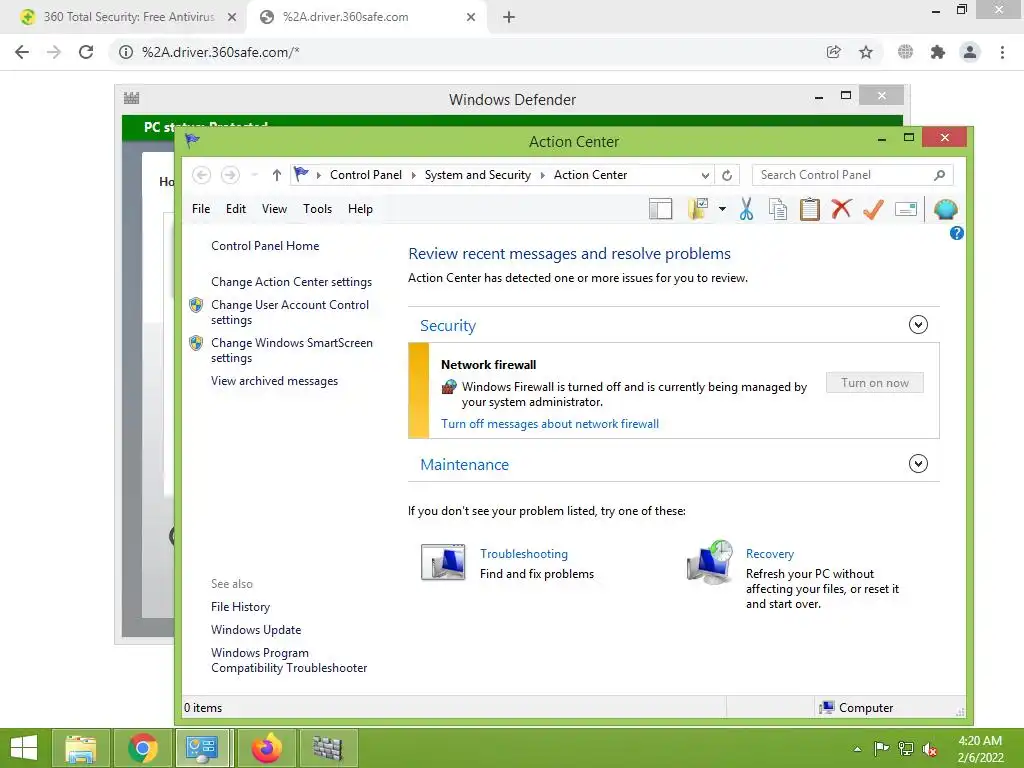Click Turn off messages about network firewall
The image size is (1024, 768).
[x=550, y=424]
